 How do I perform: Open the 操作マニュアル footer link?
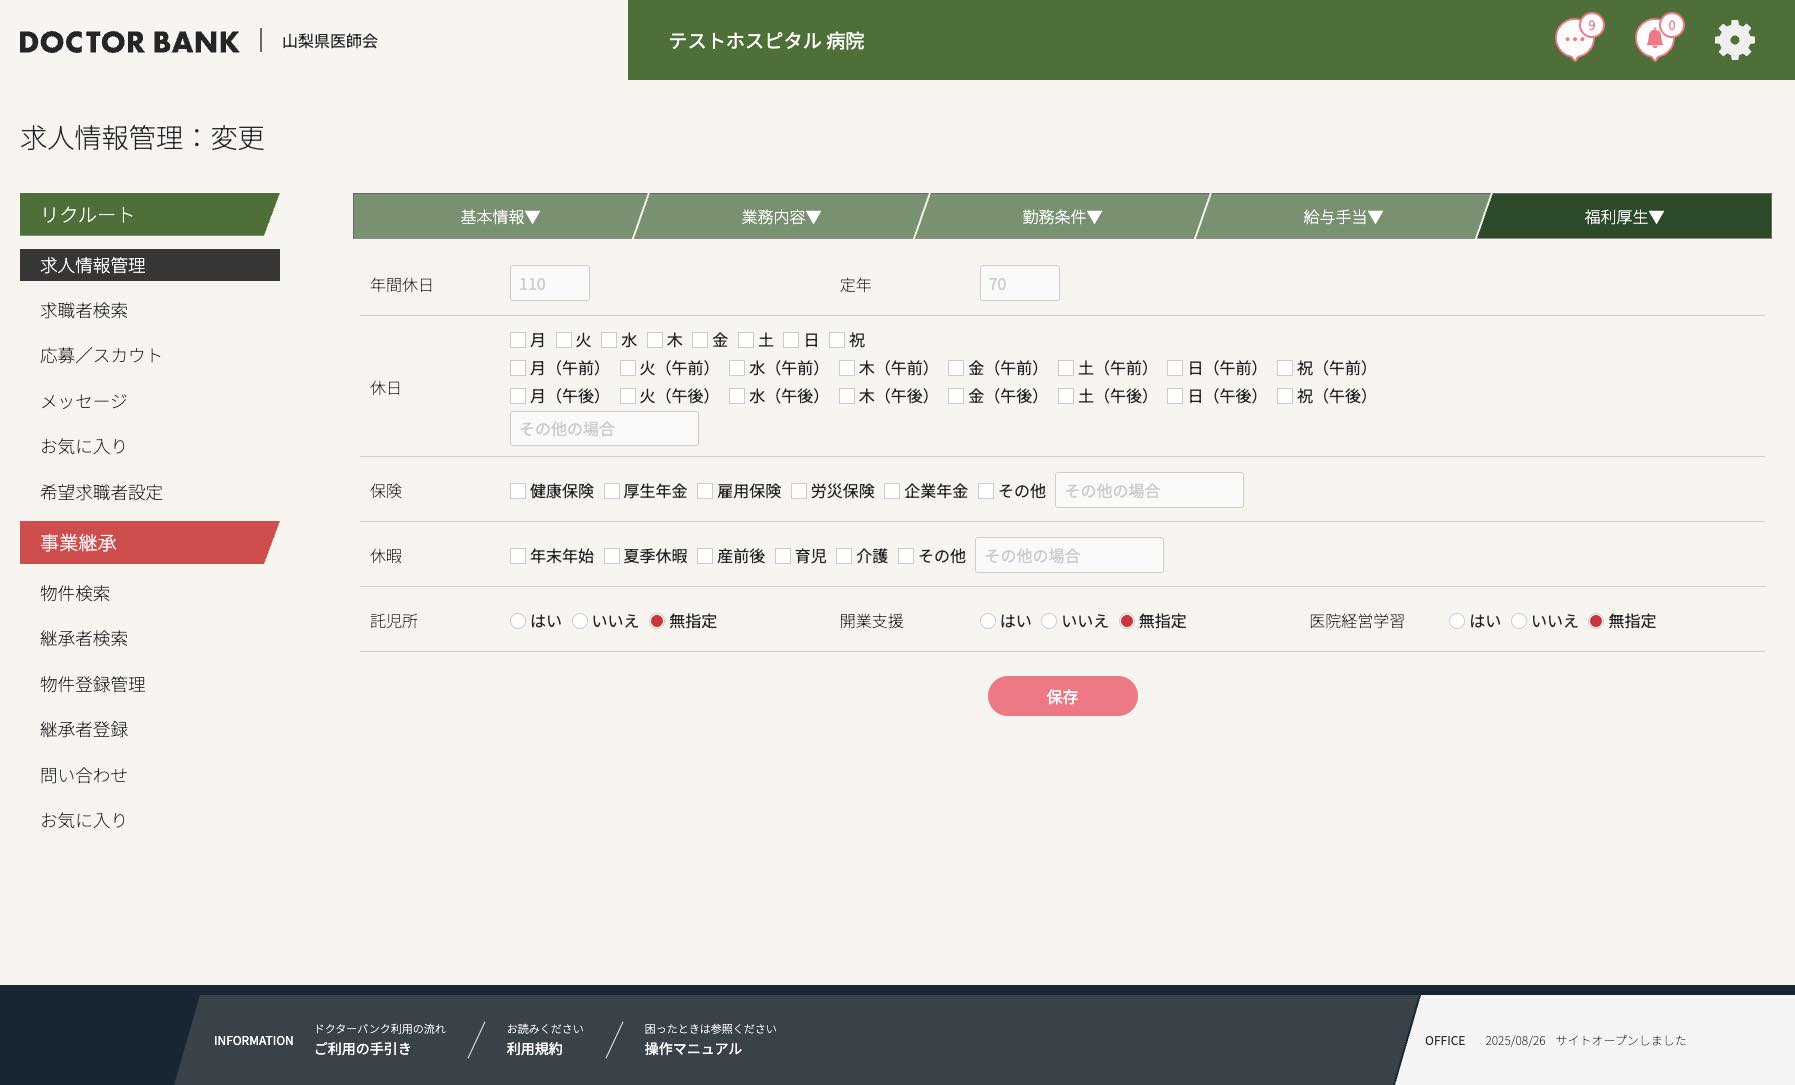pos(693,1048)
